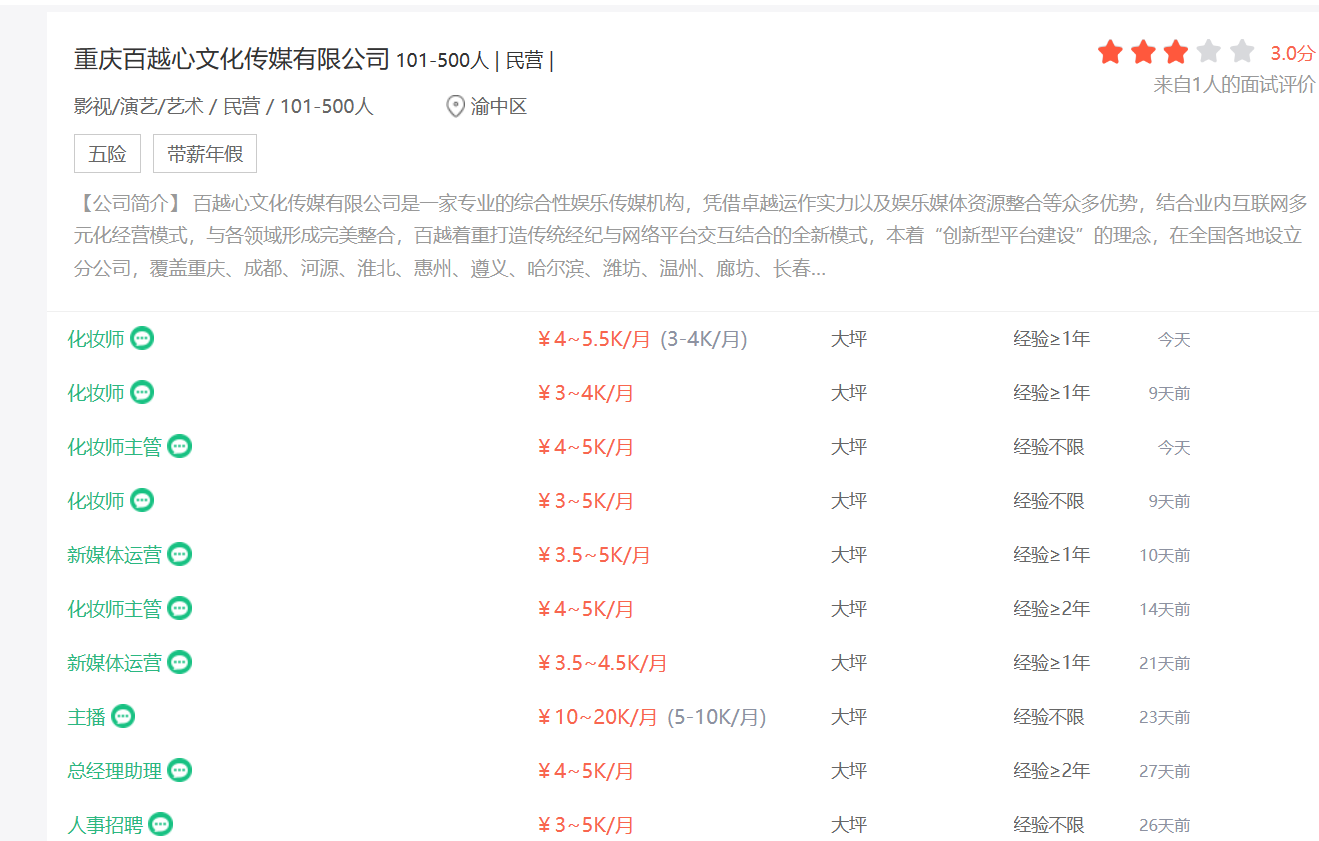Click 大坪 in the 主播 row
This screenshot has width=1319, height=841.
849,717
